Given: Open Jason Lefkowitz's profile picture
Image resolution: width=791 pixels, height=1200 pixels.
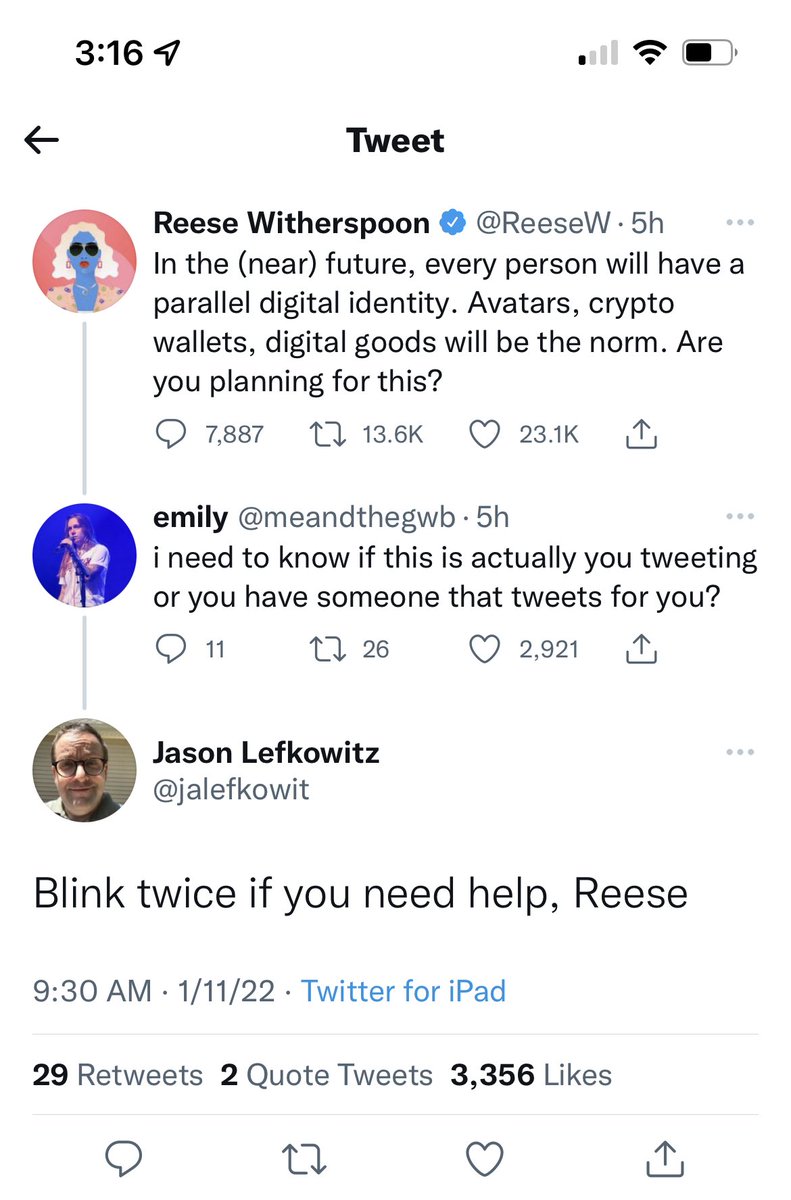Looking at the screenshot, I should point(84,771).
